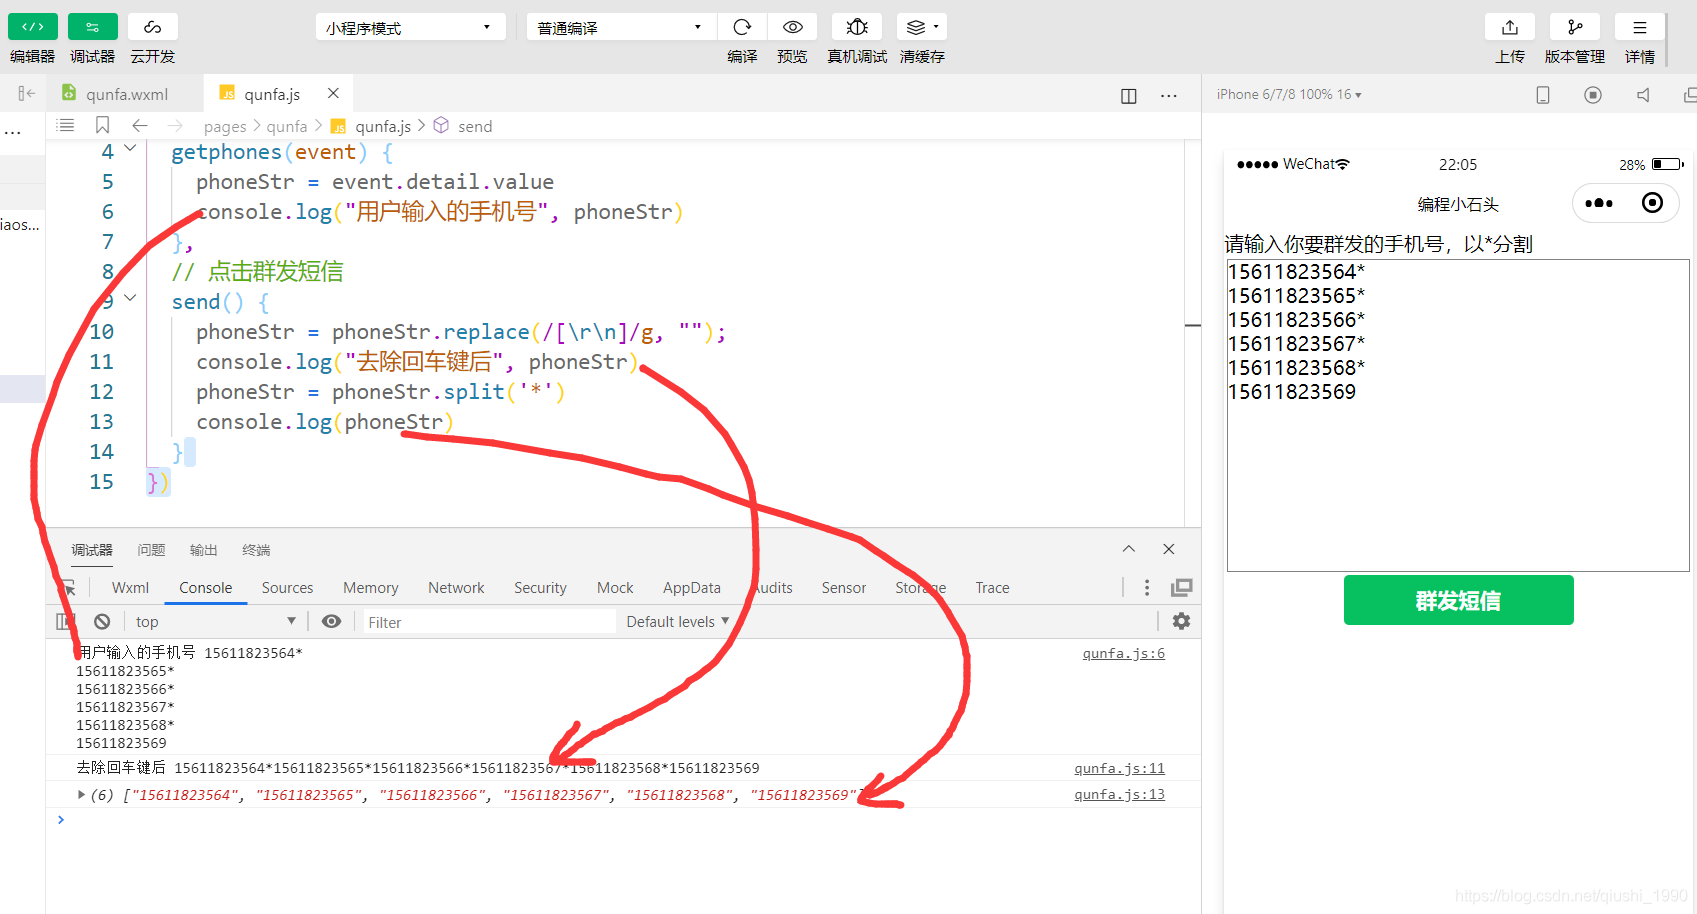Screen dimensions: 1697x914
Task: Click the bookmark icon in breadcrumb bar
Action: point(102,125)
